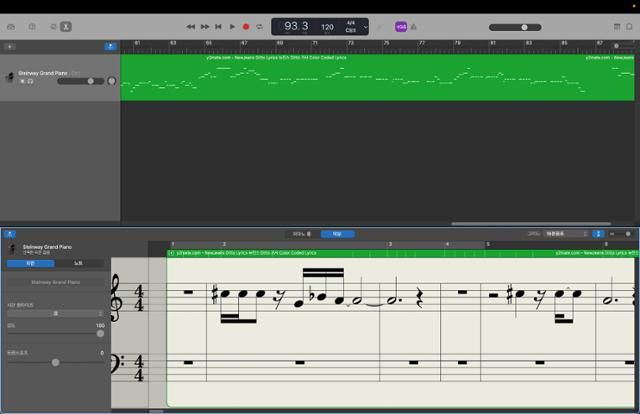Click the master volume slider in toolbar
640x414 pixels.
[x=524, y=27]
